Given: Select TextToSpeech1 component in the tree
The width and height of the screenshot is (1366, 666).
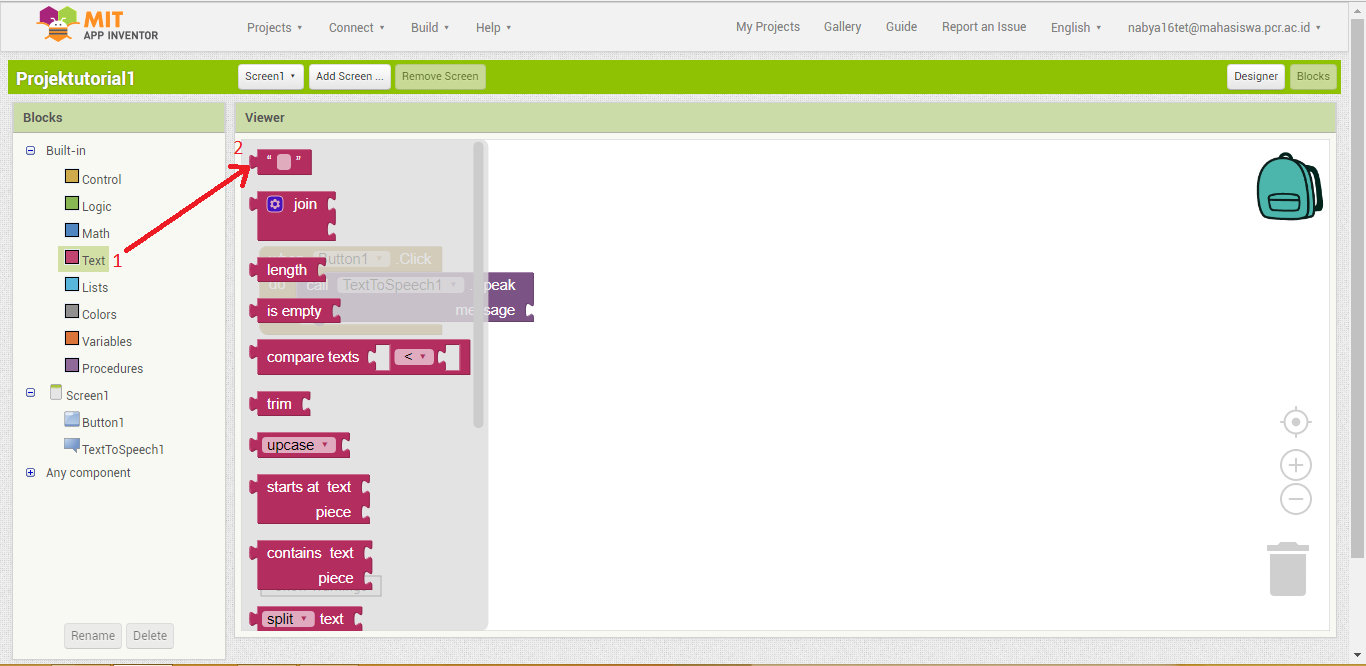Looking at the screenshot, I should point(114,449).
